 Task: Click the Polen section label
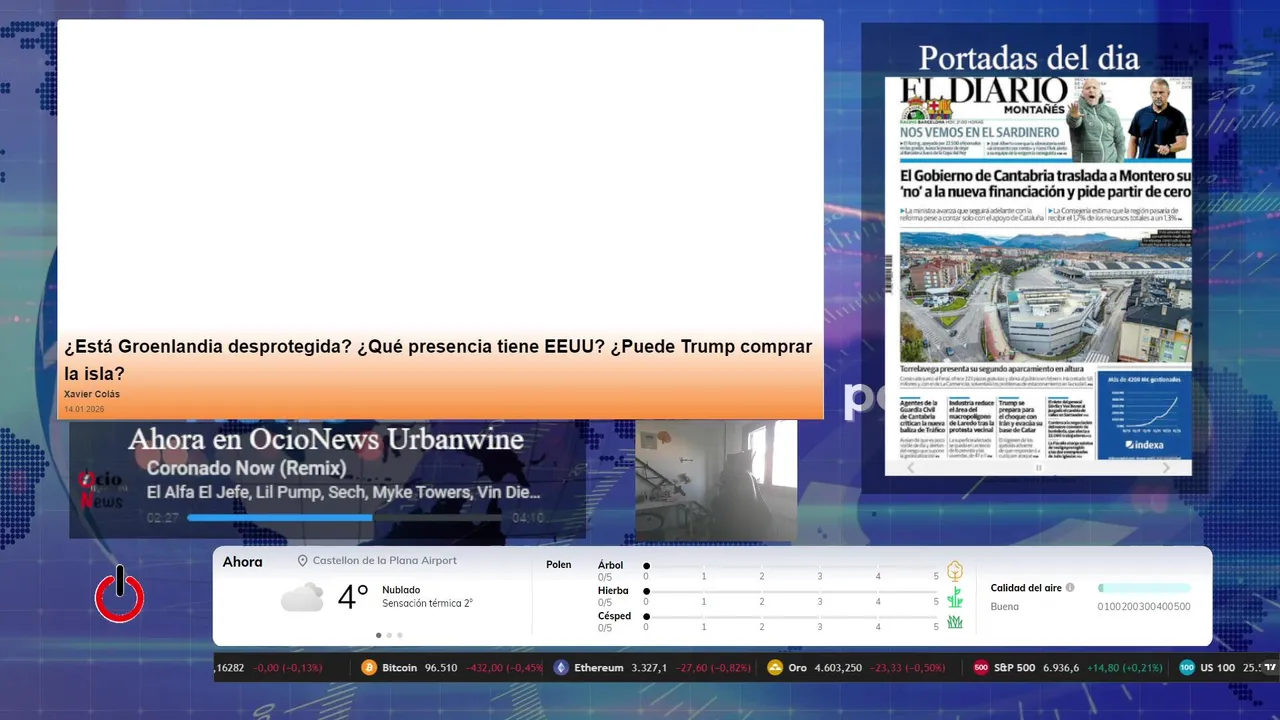point(559,565)
